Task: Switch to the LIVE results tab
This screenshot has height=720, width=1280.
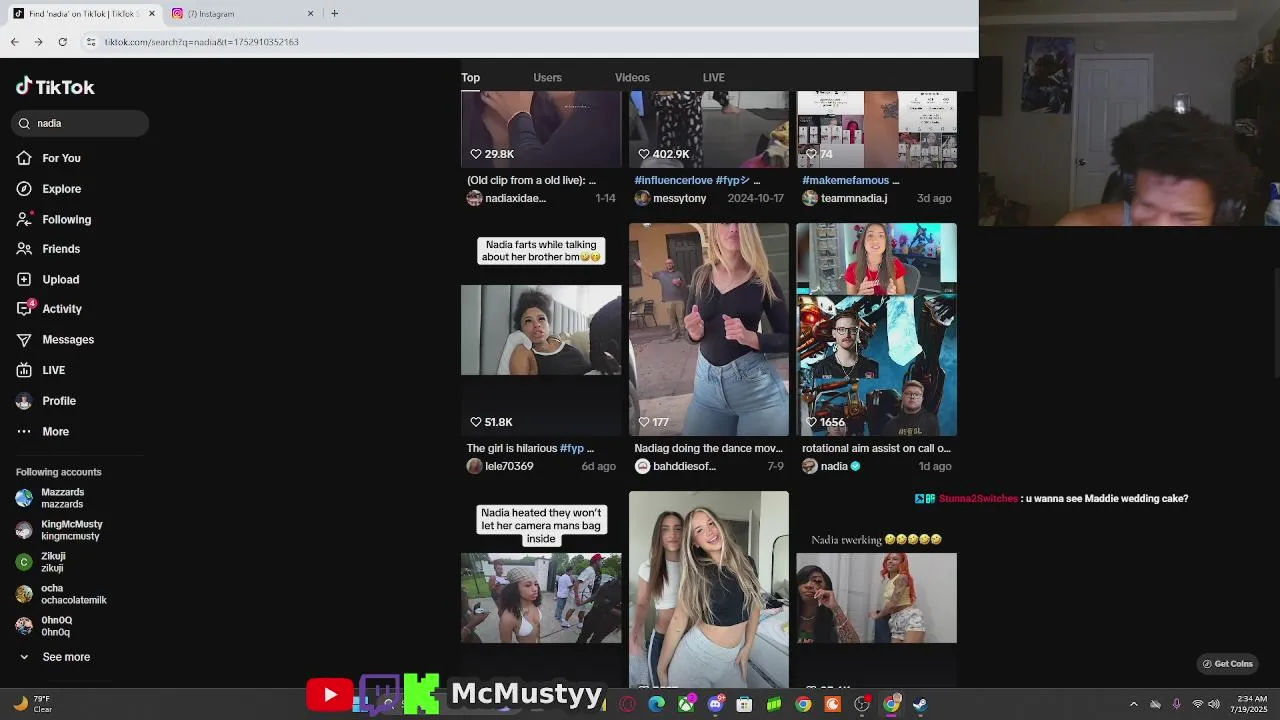Action: point(714,77)
